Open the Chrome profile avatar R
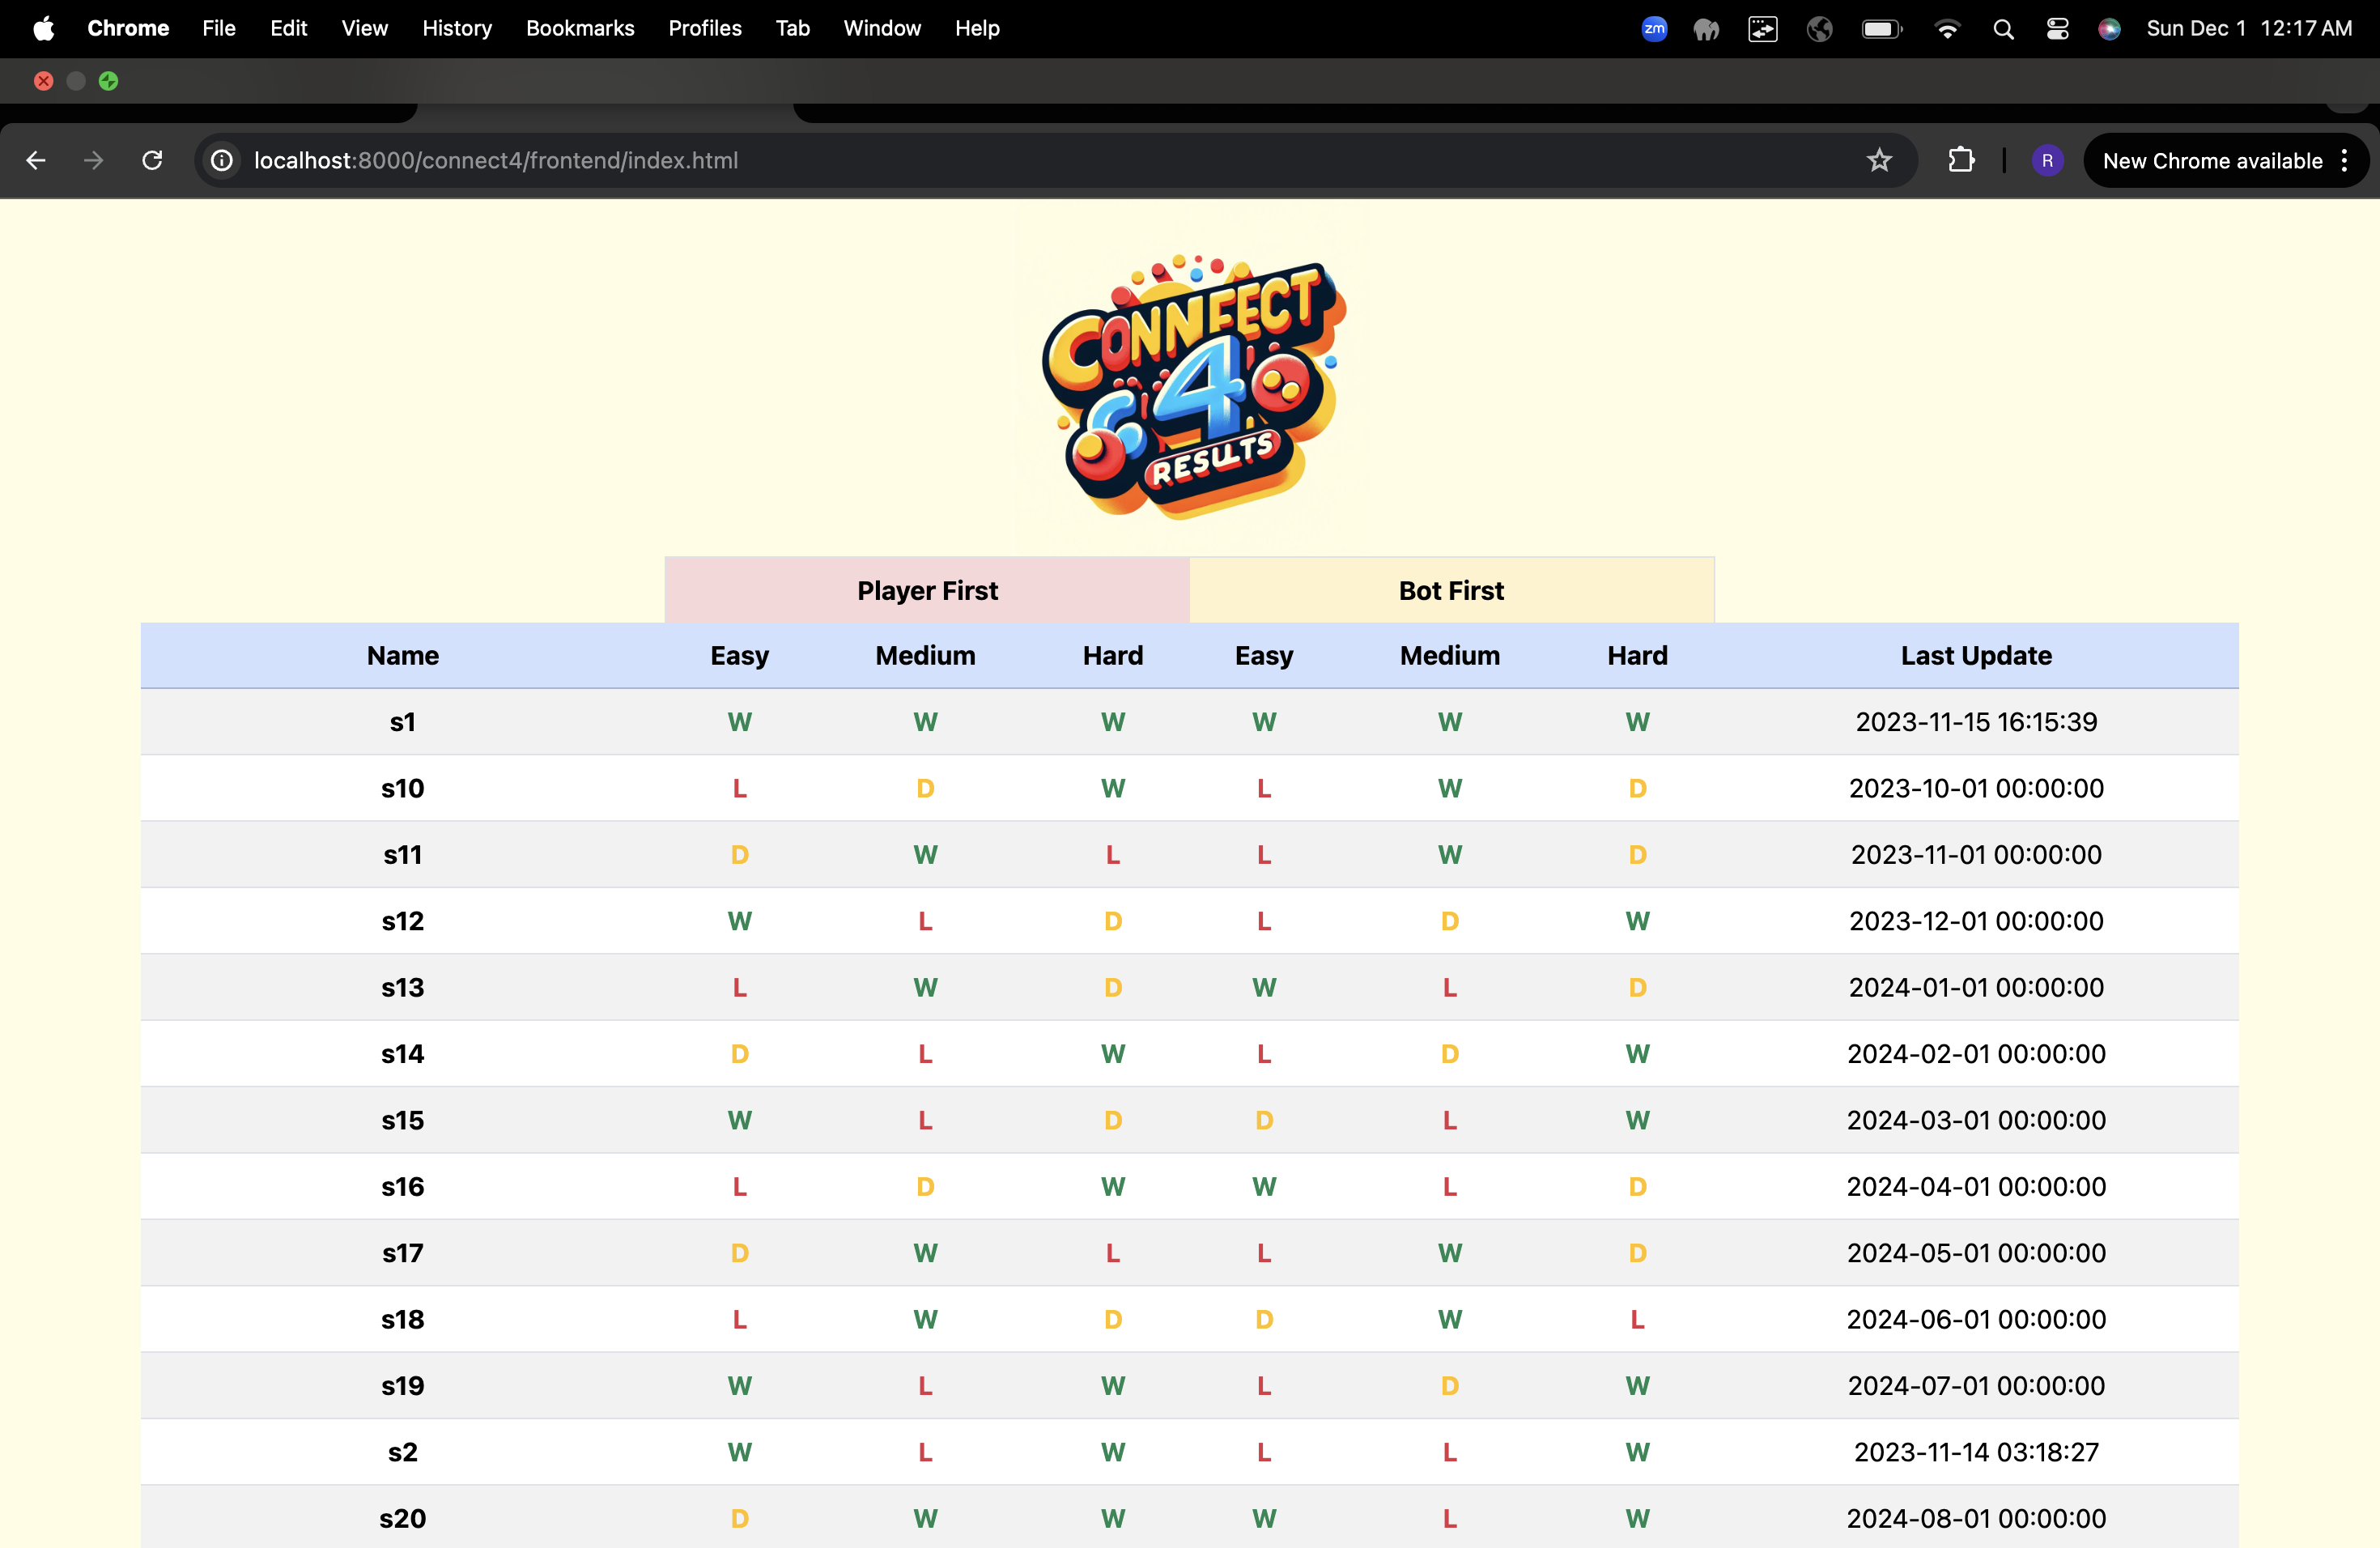The image size is (2380, 1548). coord(2047,160)
